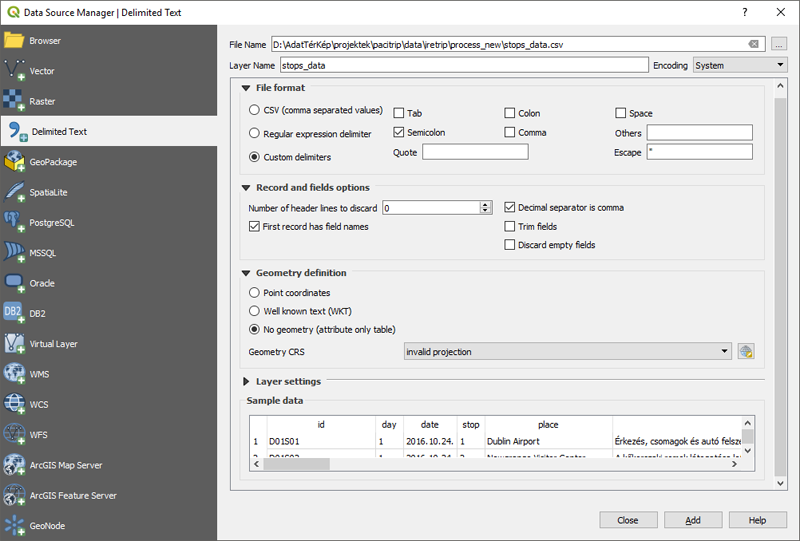Select the WCS globe icon
Image resolution: width=800 pixels, height=541 pixels.
click(14, 404)
